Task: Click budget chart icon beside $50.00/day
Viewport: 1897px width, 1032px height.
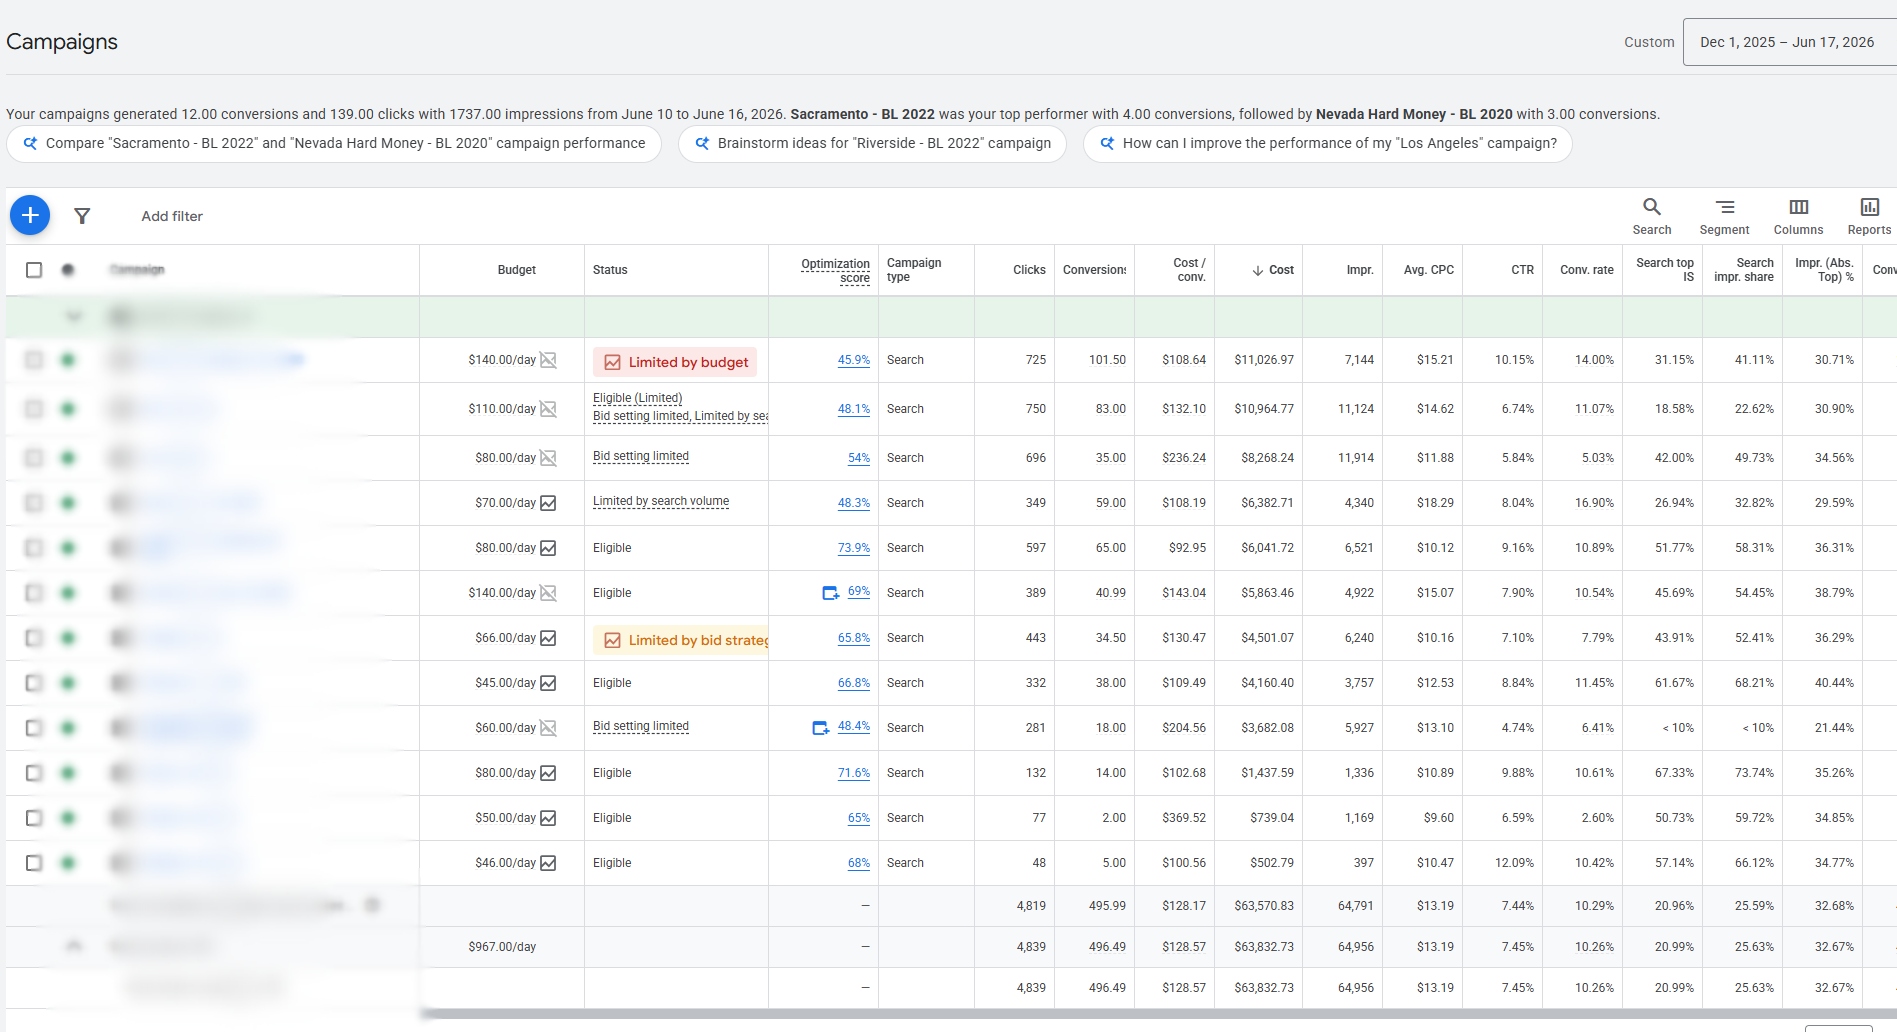Action: 548,818
